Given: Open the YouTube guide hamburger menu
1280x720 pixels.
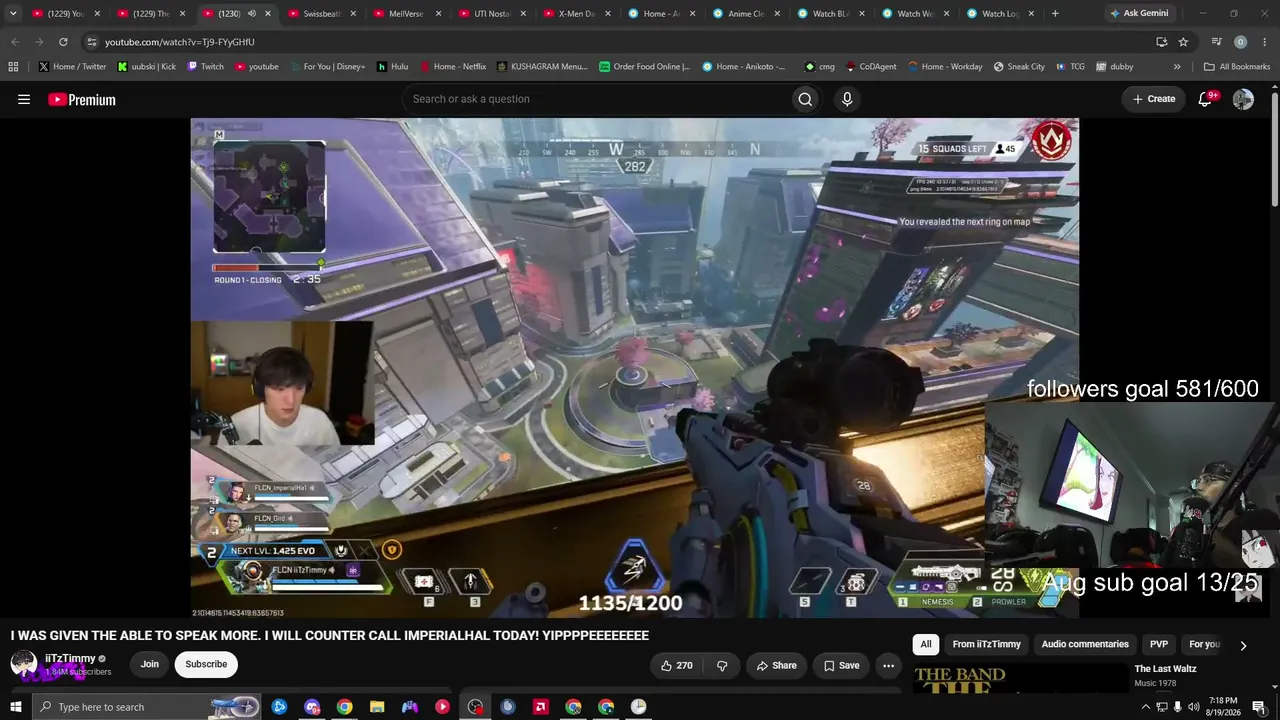Looking at the screenshot, I should (x=24, y=99).
